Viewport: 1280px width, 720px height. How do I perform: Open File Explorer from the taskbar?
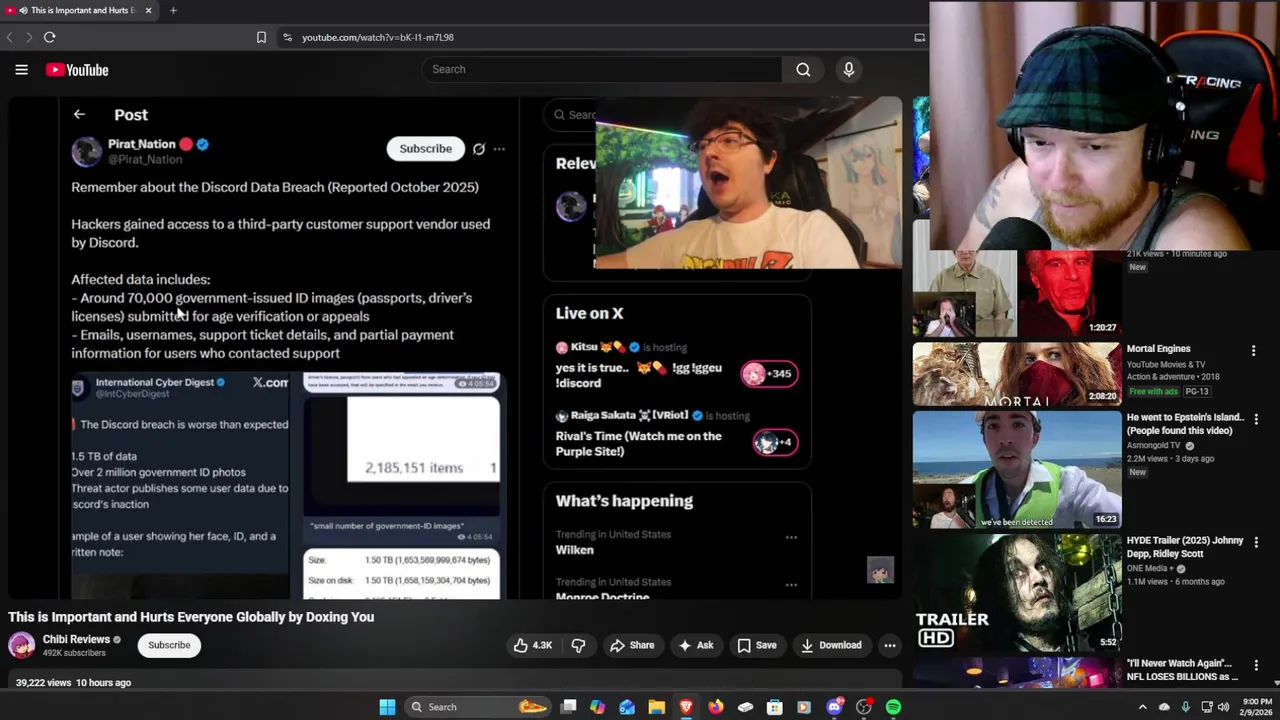point(657,707)
